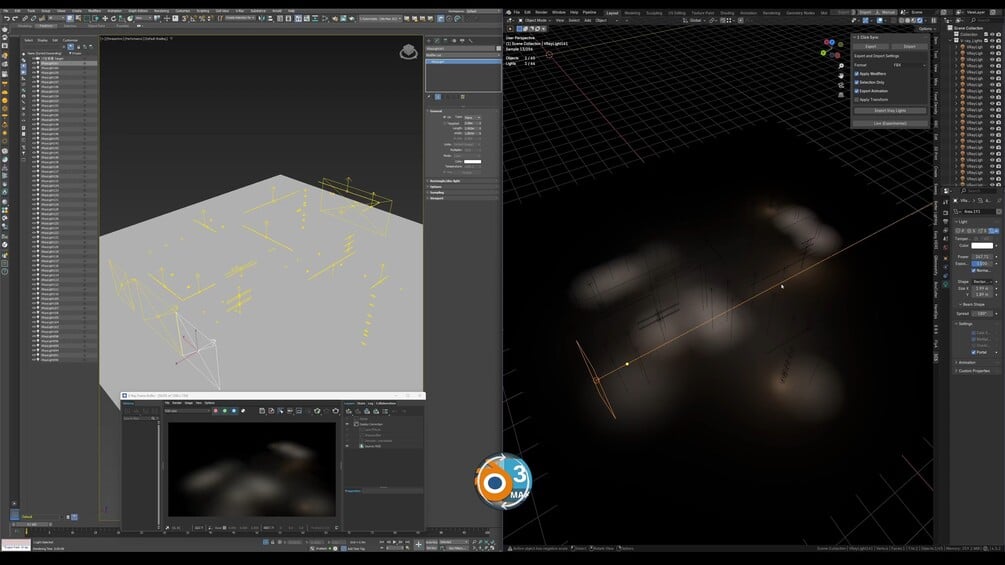Select rendered viewport shading sphere icon

tap(919, 20)
